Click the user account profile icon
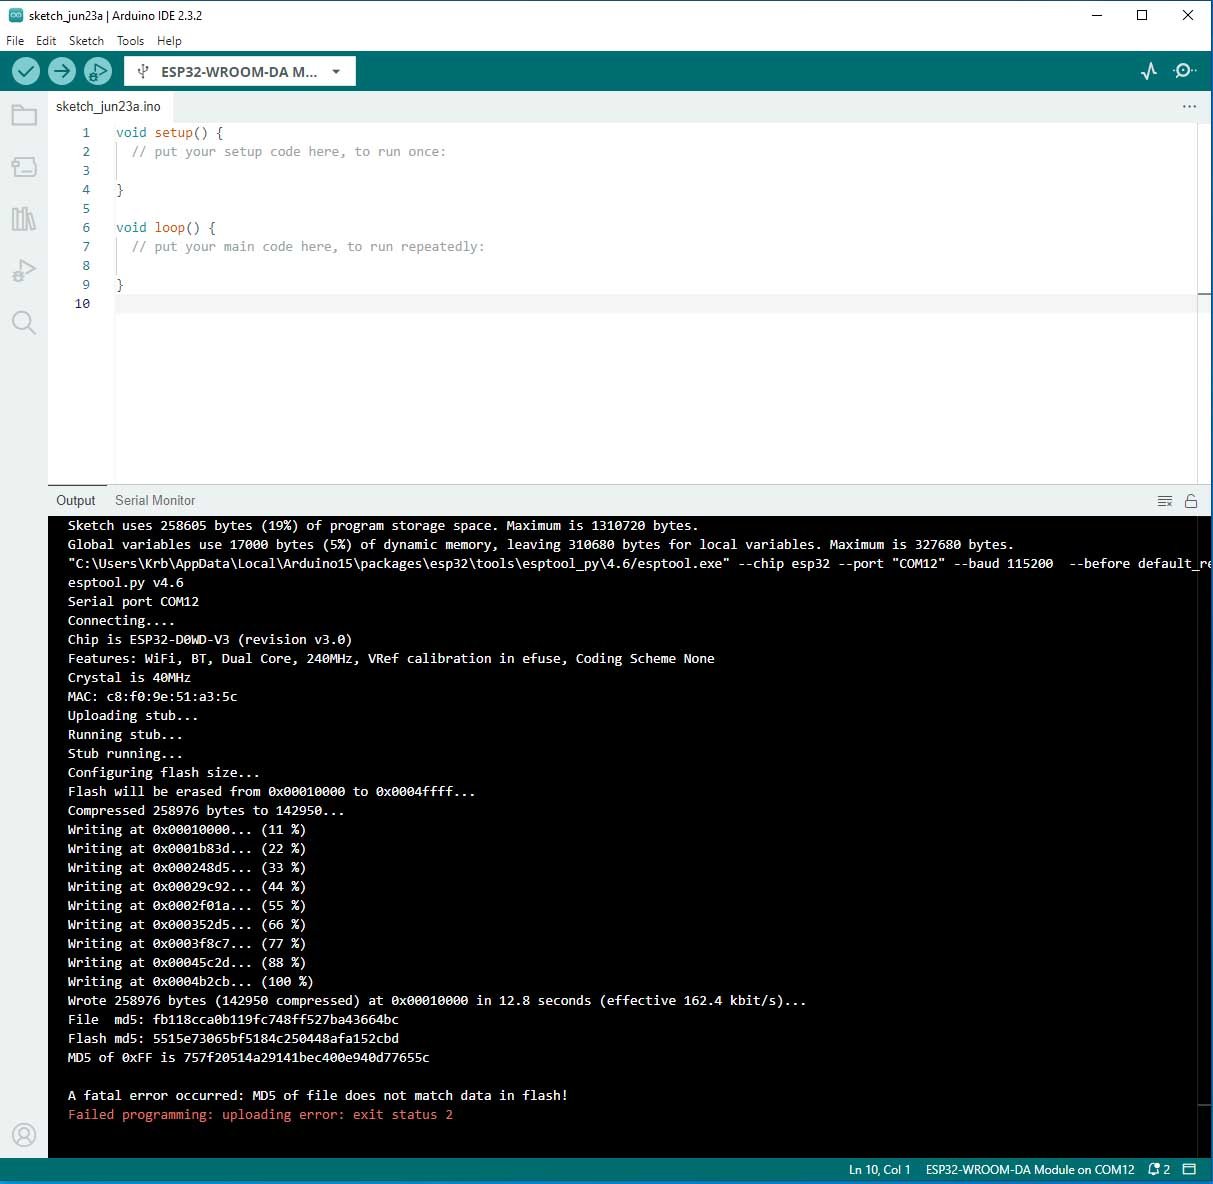The image size is (1213, 1184). click(x=24, y=1135)
